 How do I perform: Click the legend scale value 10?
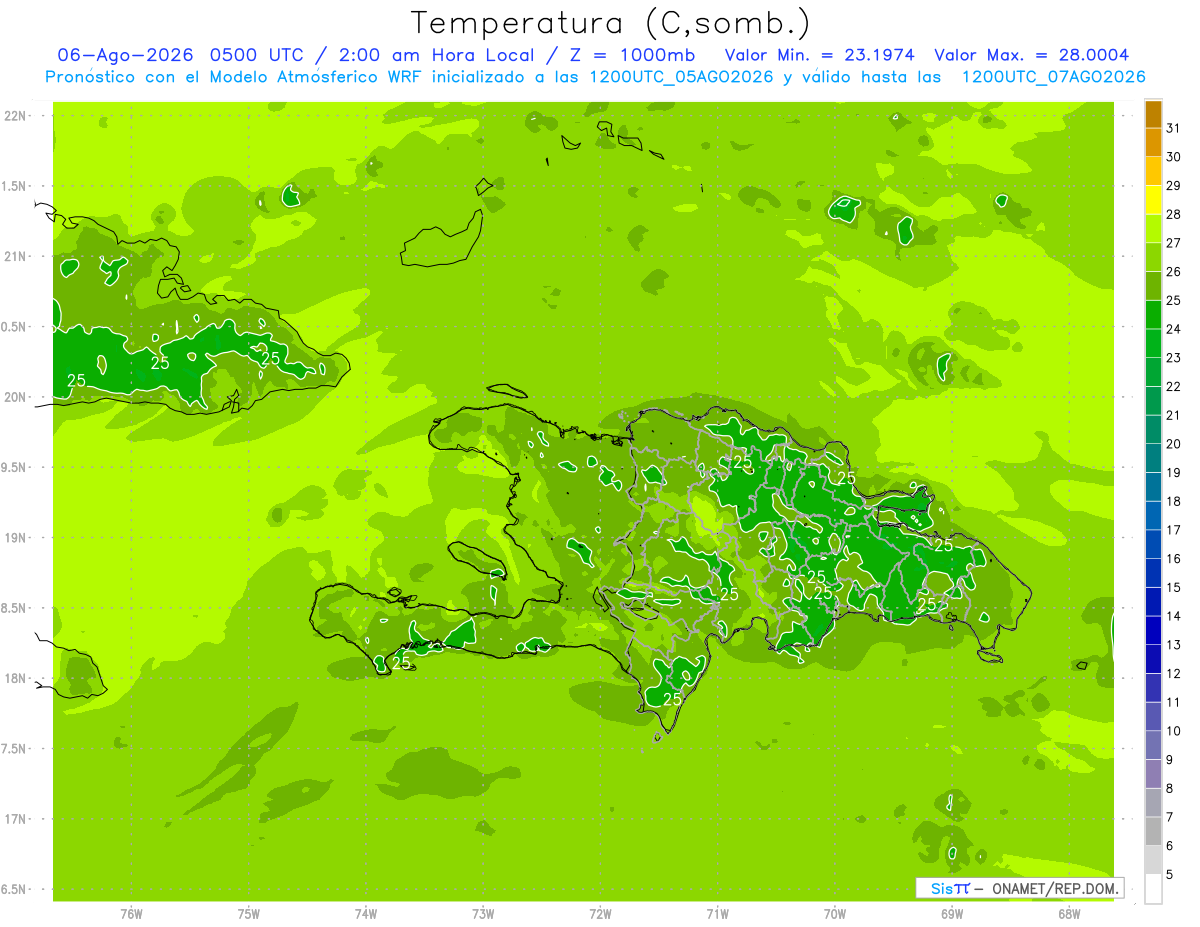coord(1174,731)
